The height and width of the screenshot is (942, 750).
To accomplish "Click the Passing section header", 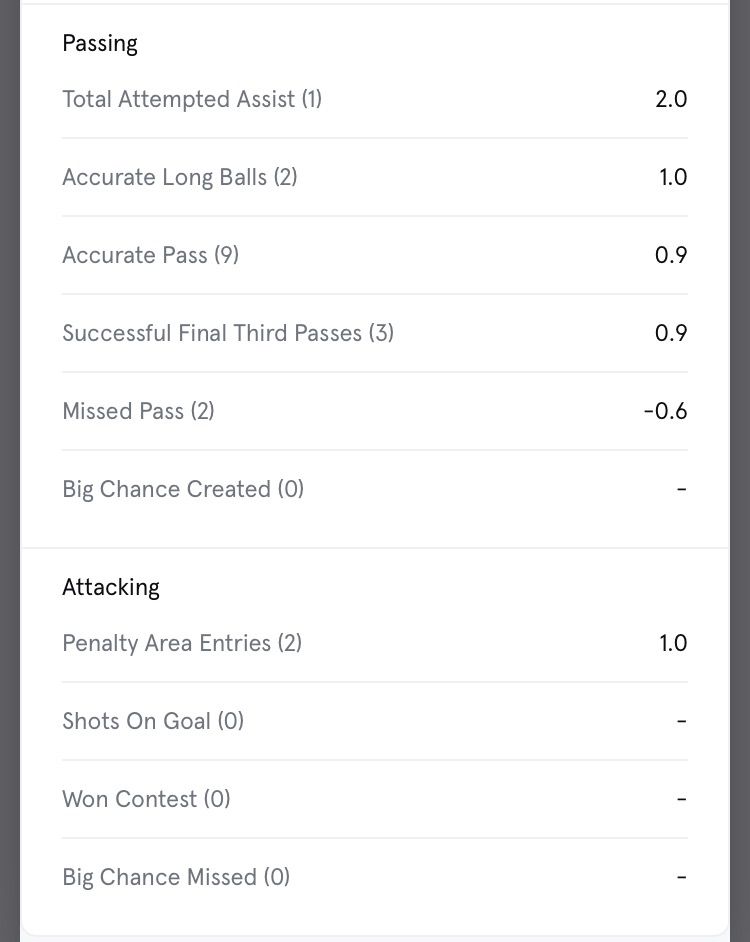I will (x=100, y=43).
